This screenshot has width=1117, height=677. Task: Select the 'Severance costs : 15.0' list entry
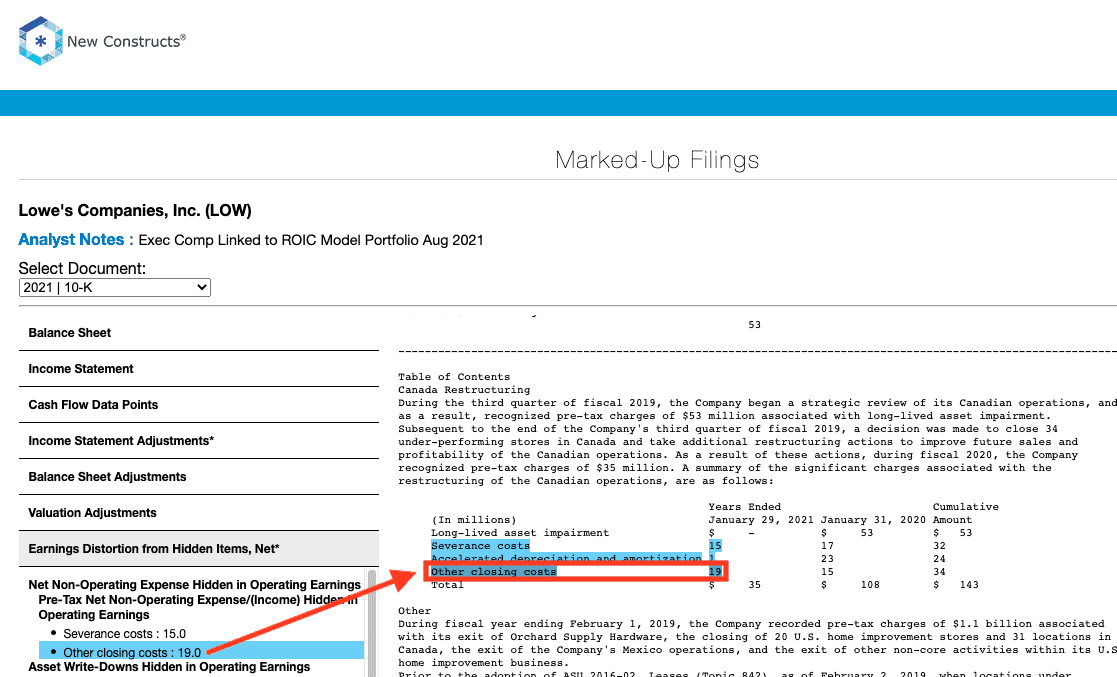(124, 634)
